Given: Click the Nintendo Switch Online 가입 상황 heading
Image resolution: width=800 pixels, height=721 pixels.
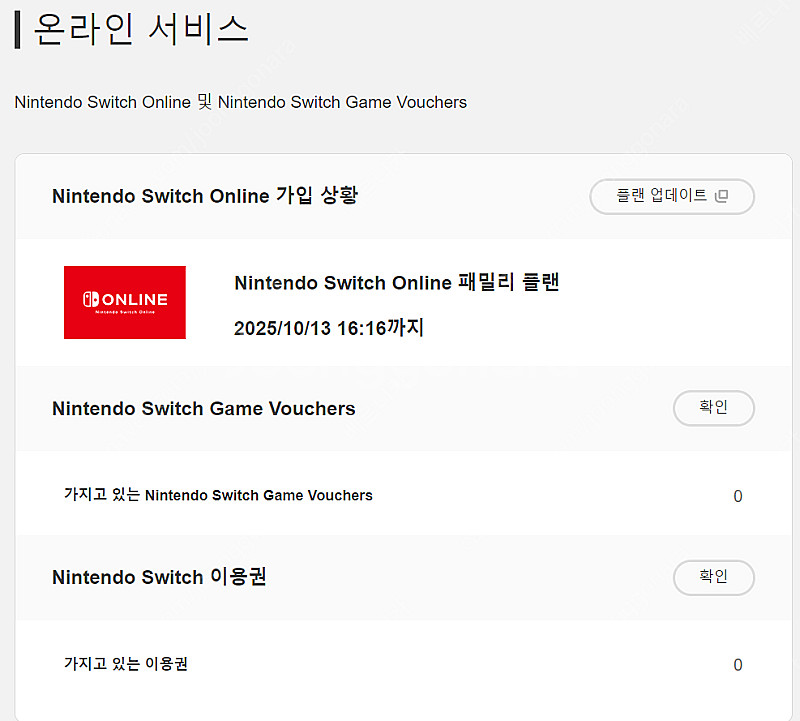Looking at the screenshot, I should click(x=205, y=195).
